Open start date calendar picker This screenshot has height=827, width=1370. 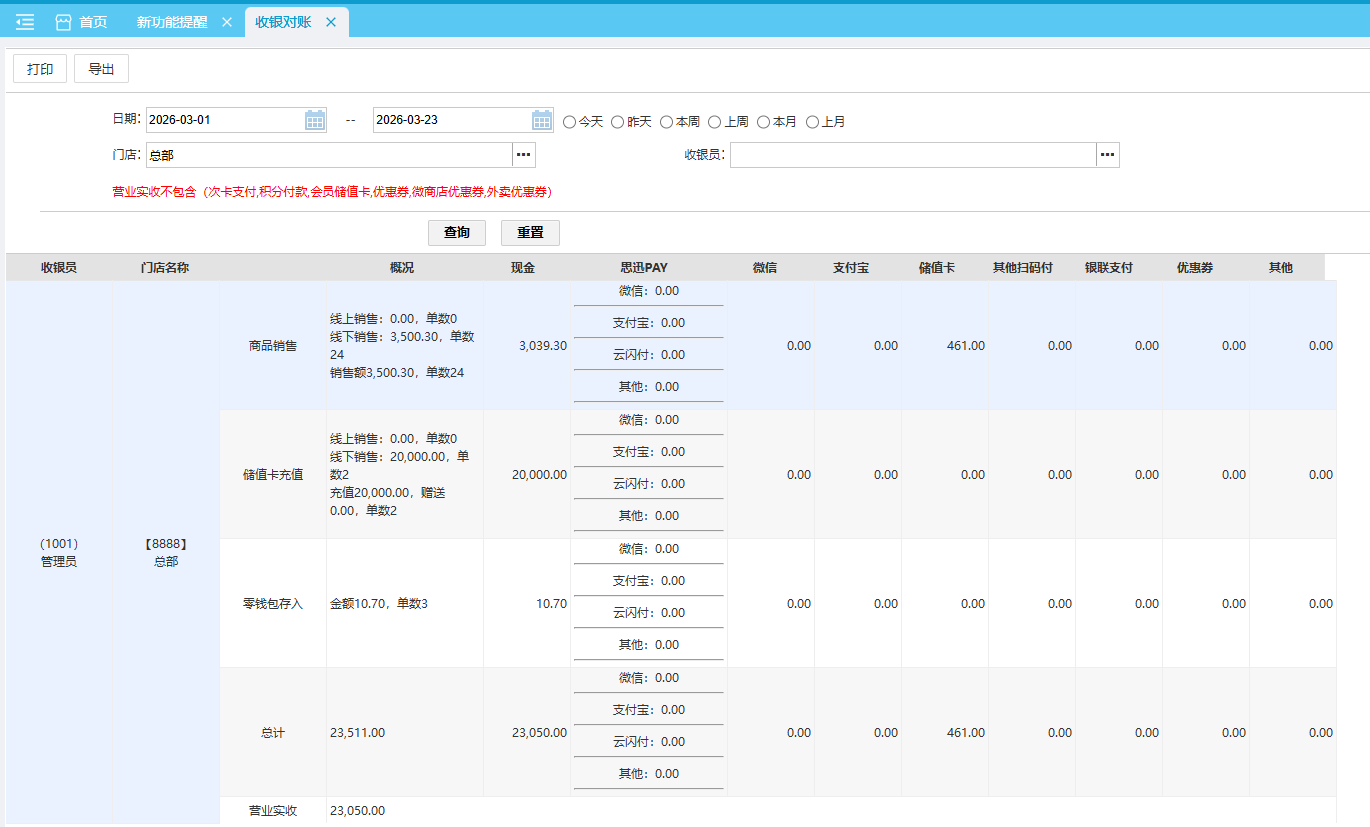point(315,120)
